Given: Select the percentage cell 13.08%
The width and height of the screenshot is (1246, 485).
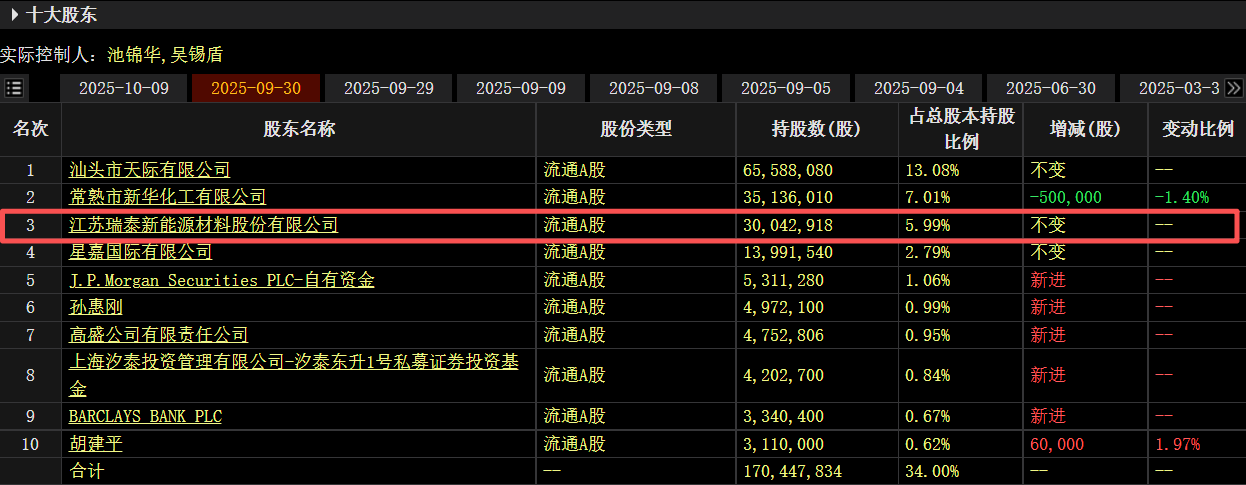Looking at the screenshot, I should click(931, 170).
